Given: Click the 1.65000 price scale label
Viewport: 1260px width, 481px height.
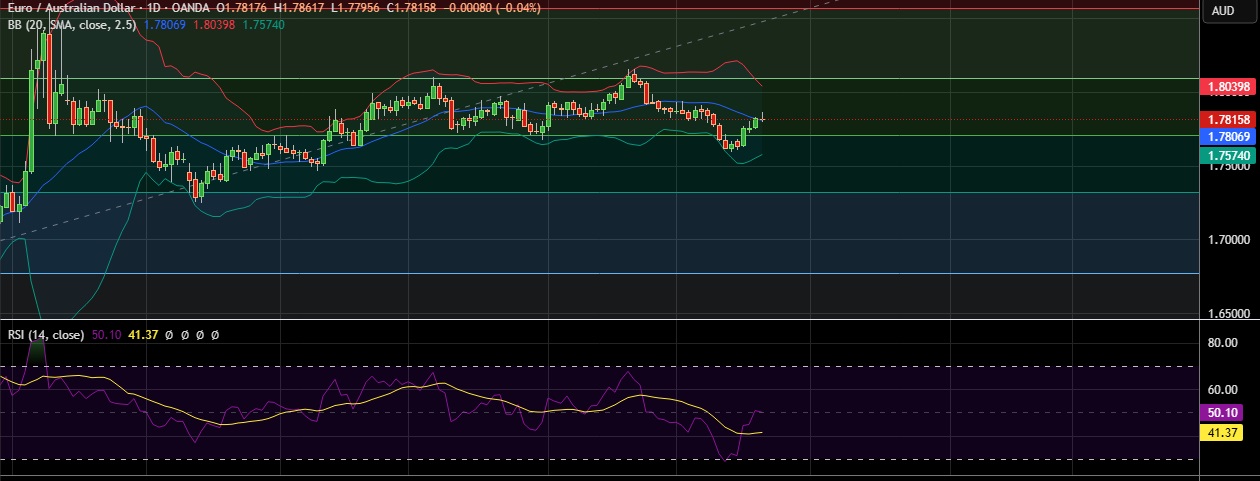Looking at the screenshot, I should point(1229,313).
